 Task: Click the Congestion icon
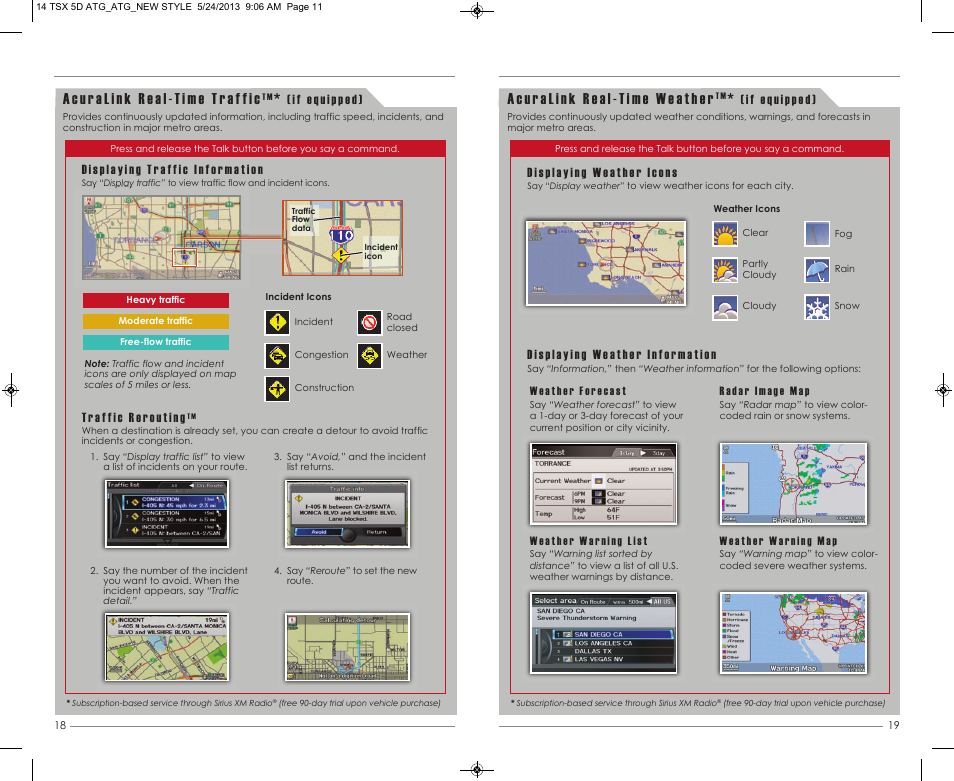point(277,356)
